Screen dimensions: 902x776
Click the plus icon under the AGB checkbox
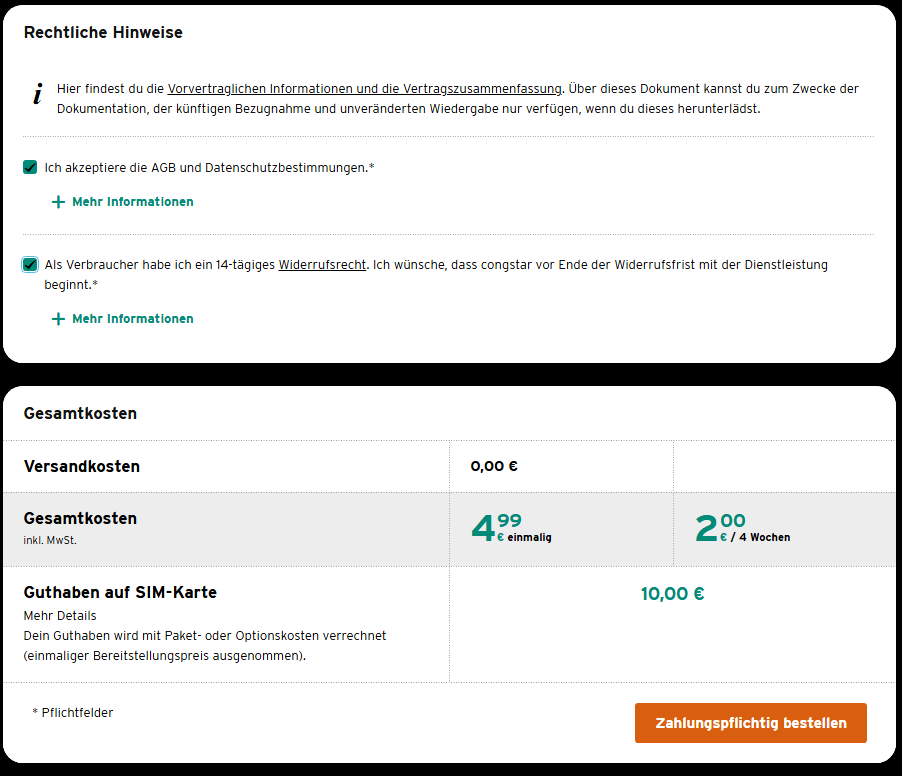[x=58, y=202]
